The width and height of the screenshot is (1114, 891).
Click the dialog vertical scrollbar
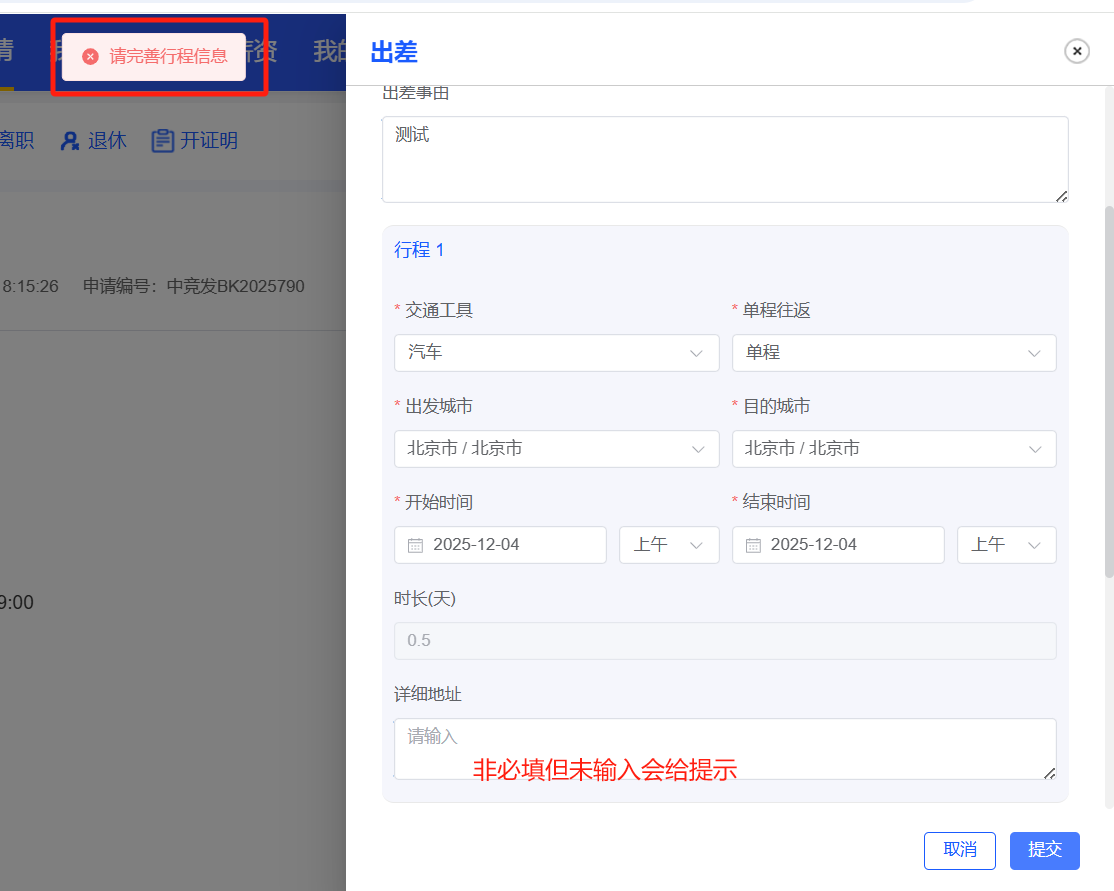1109,392
